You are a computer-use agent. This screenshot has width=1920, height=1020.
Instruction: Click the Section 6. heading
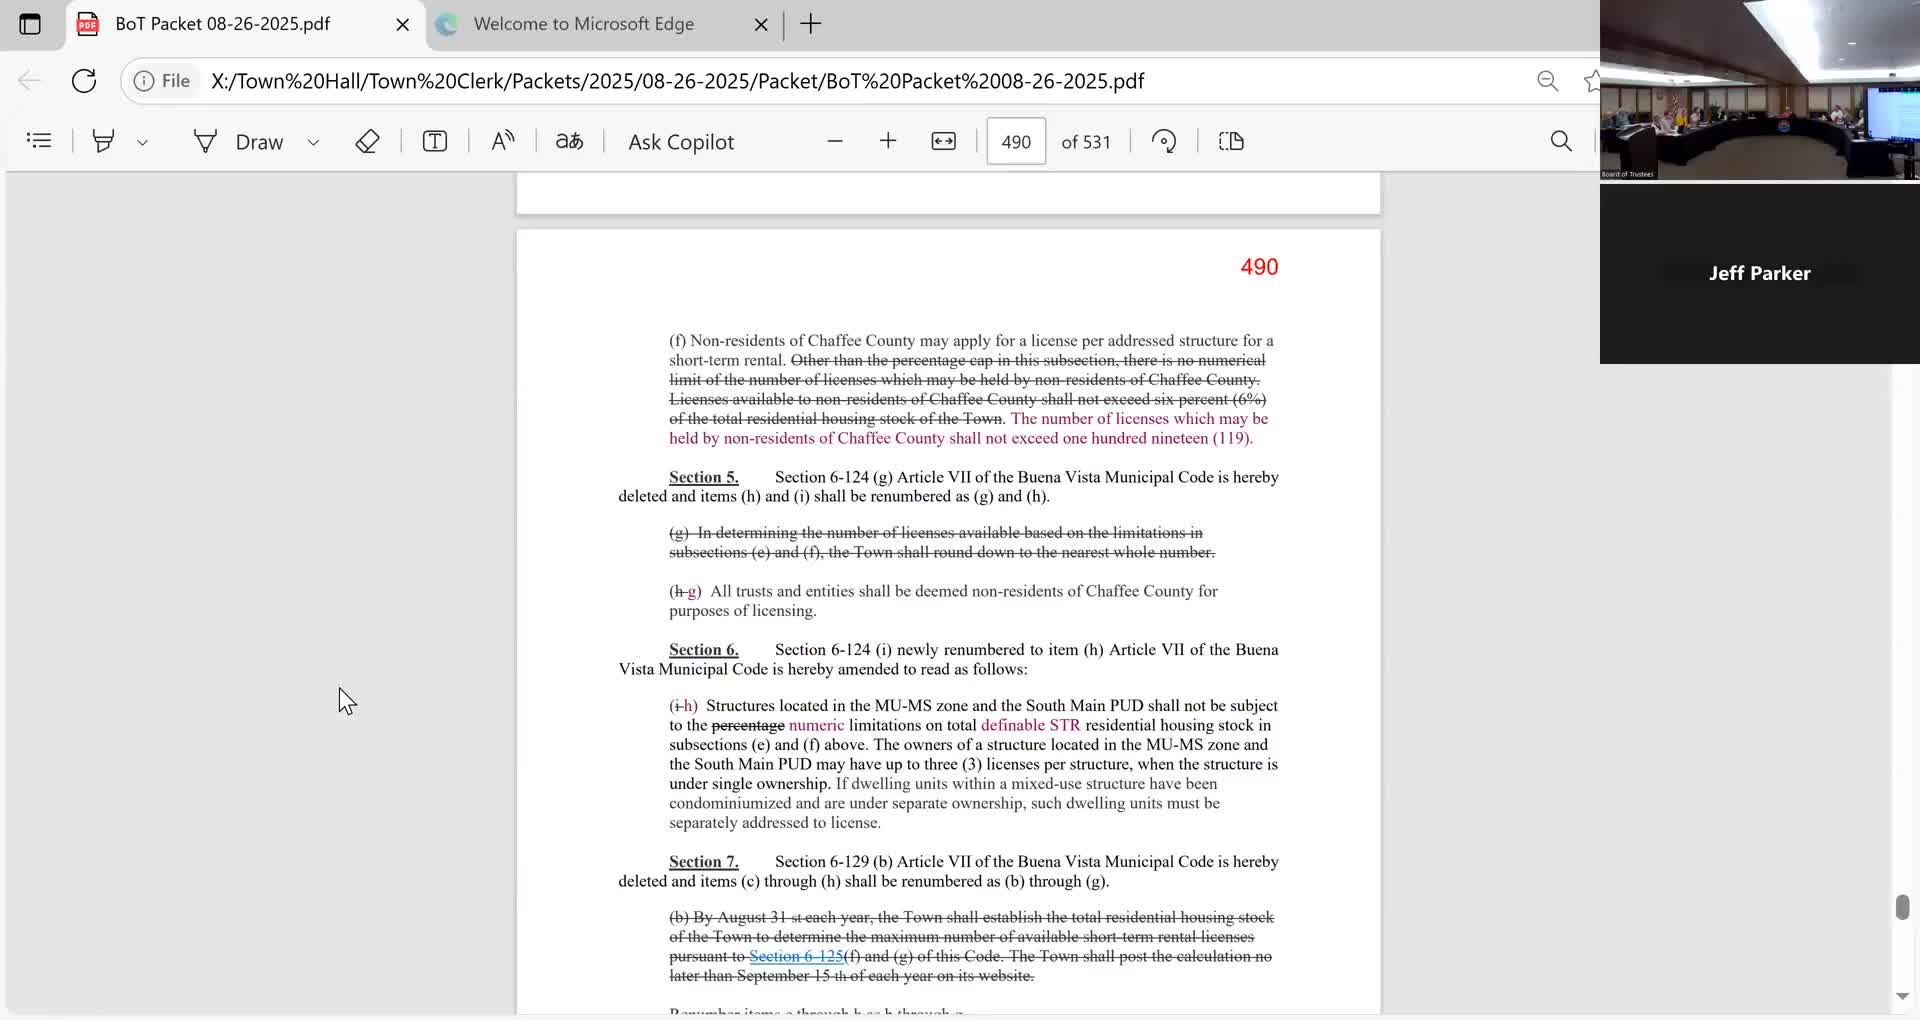704,650
